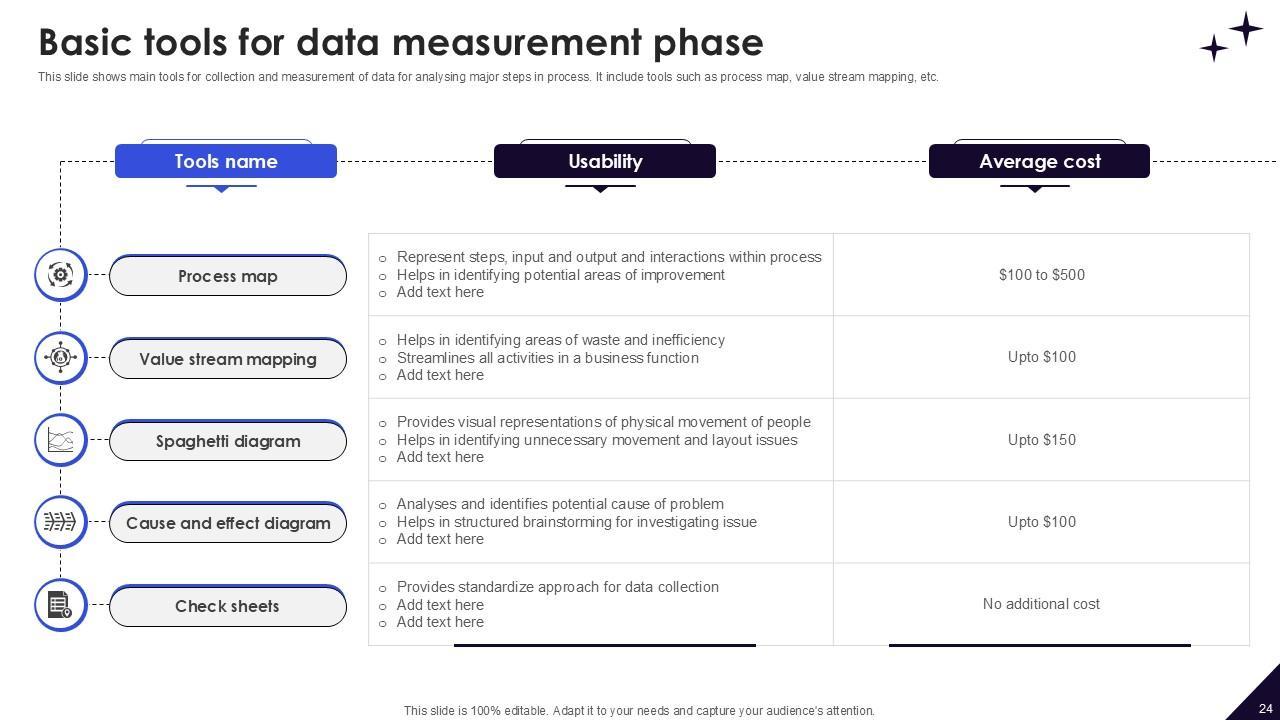The image size is (1280, 720).
Task: Select the Usability header
Action: point(605,161)
